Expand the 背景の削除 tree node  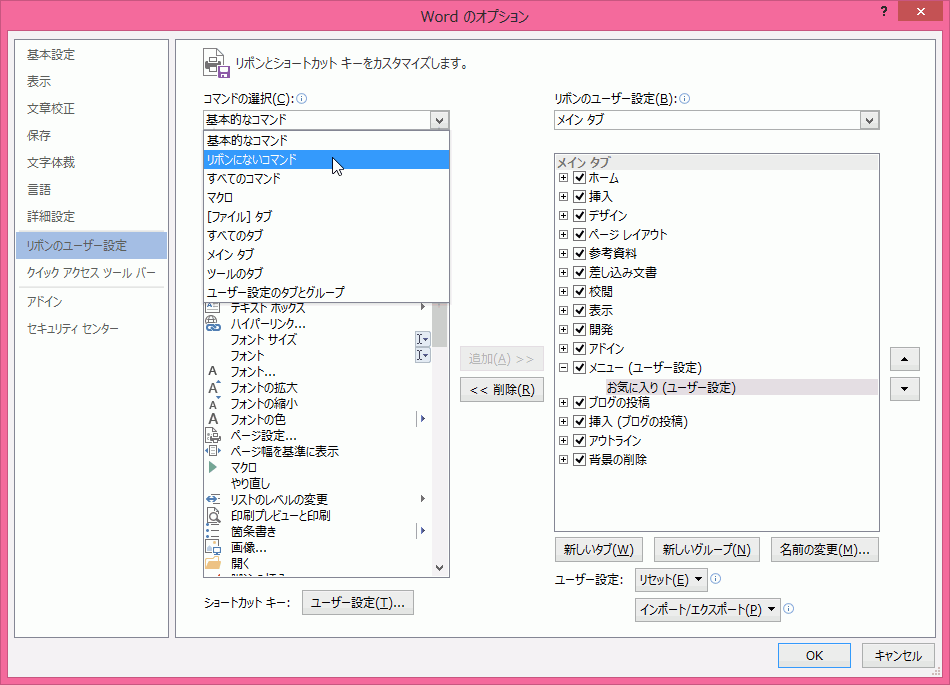tap(563, 459)
